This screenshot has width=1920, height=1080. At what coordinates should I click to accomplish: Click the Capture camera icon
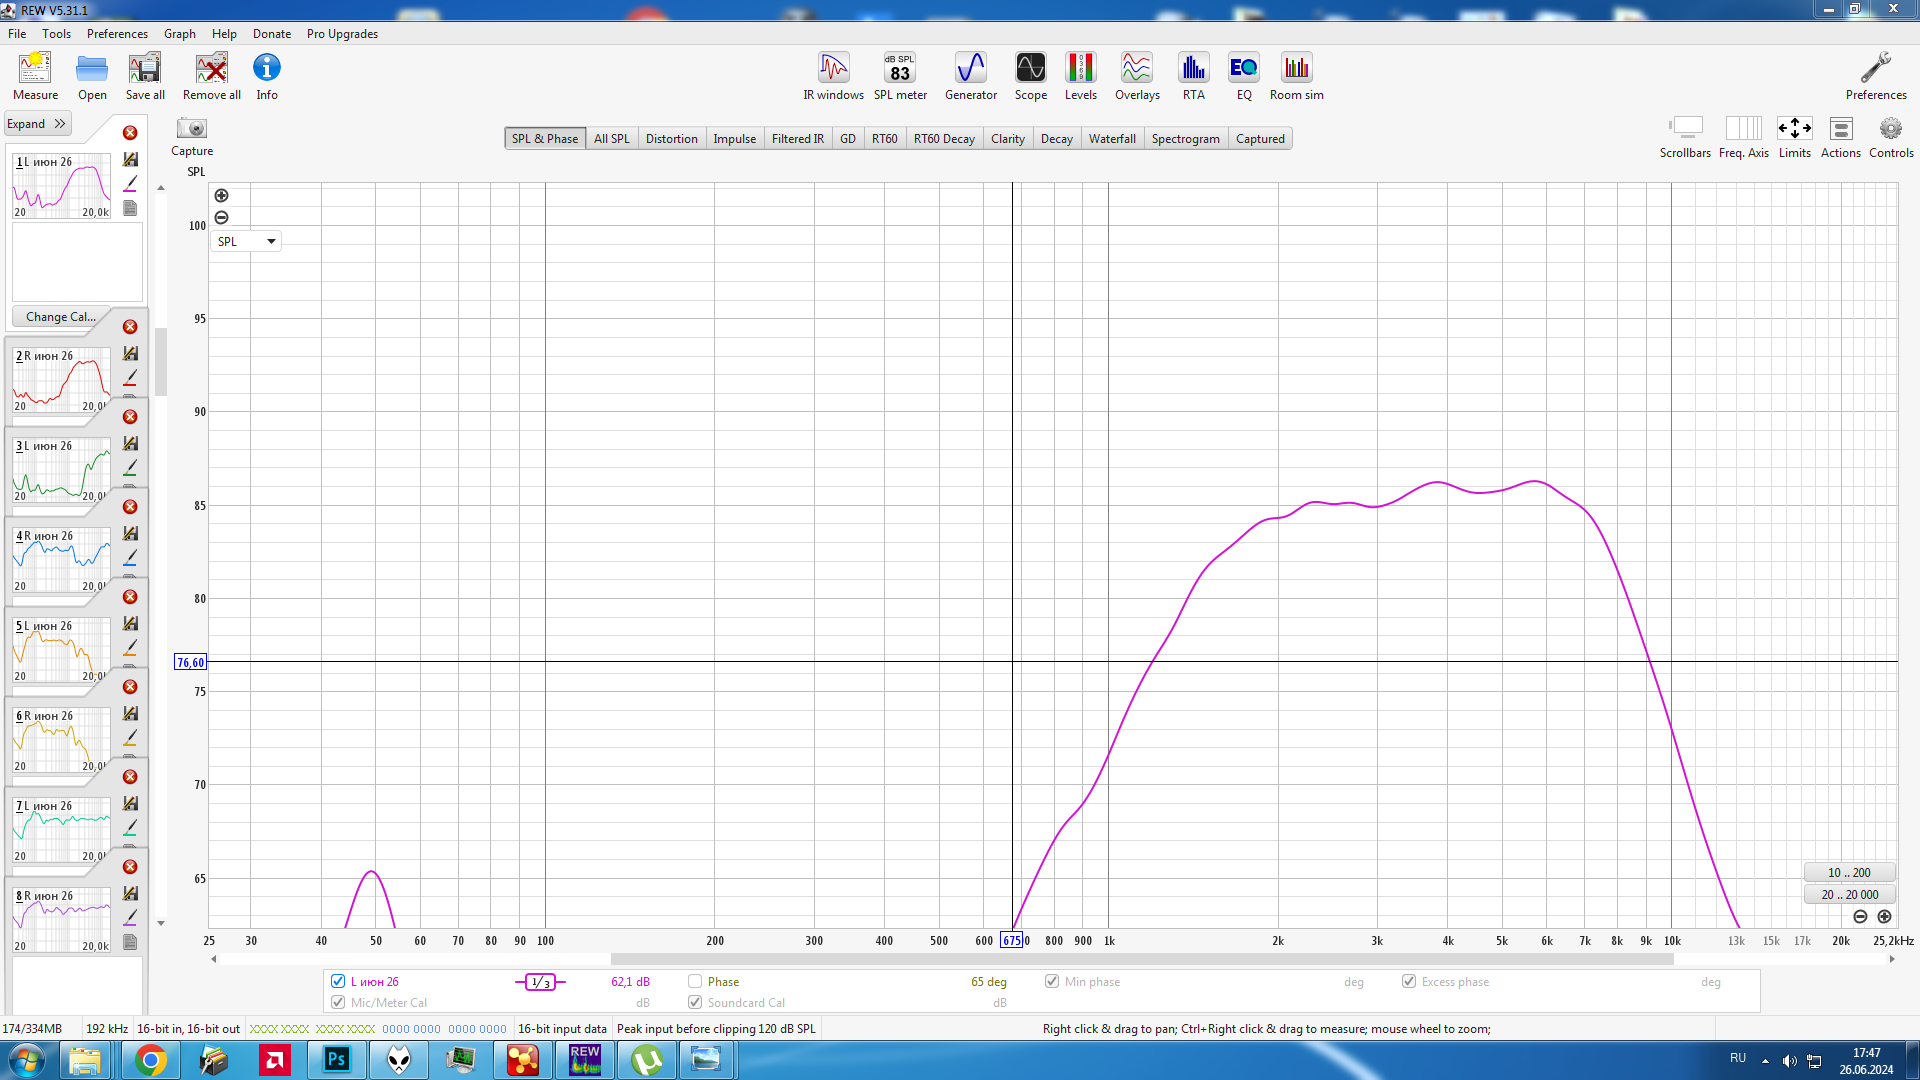[x=191, y=129]
